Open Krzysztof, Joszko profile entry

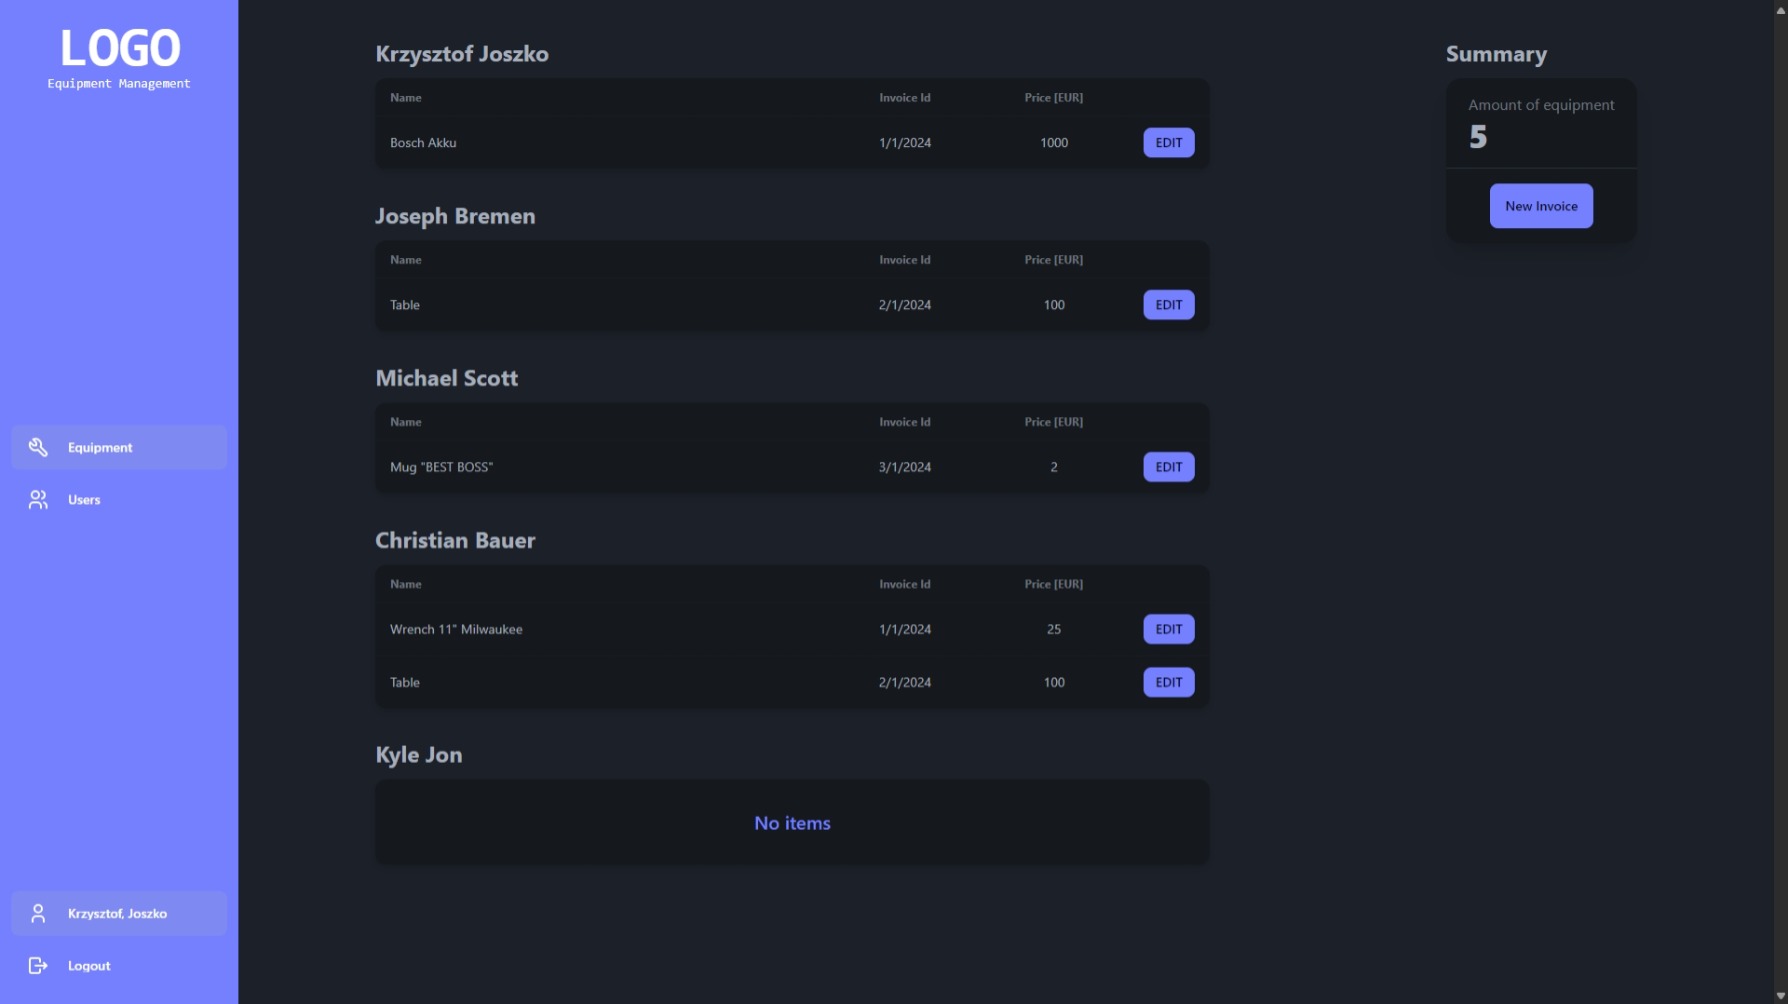tap(119, 913)
